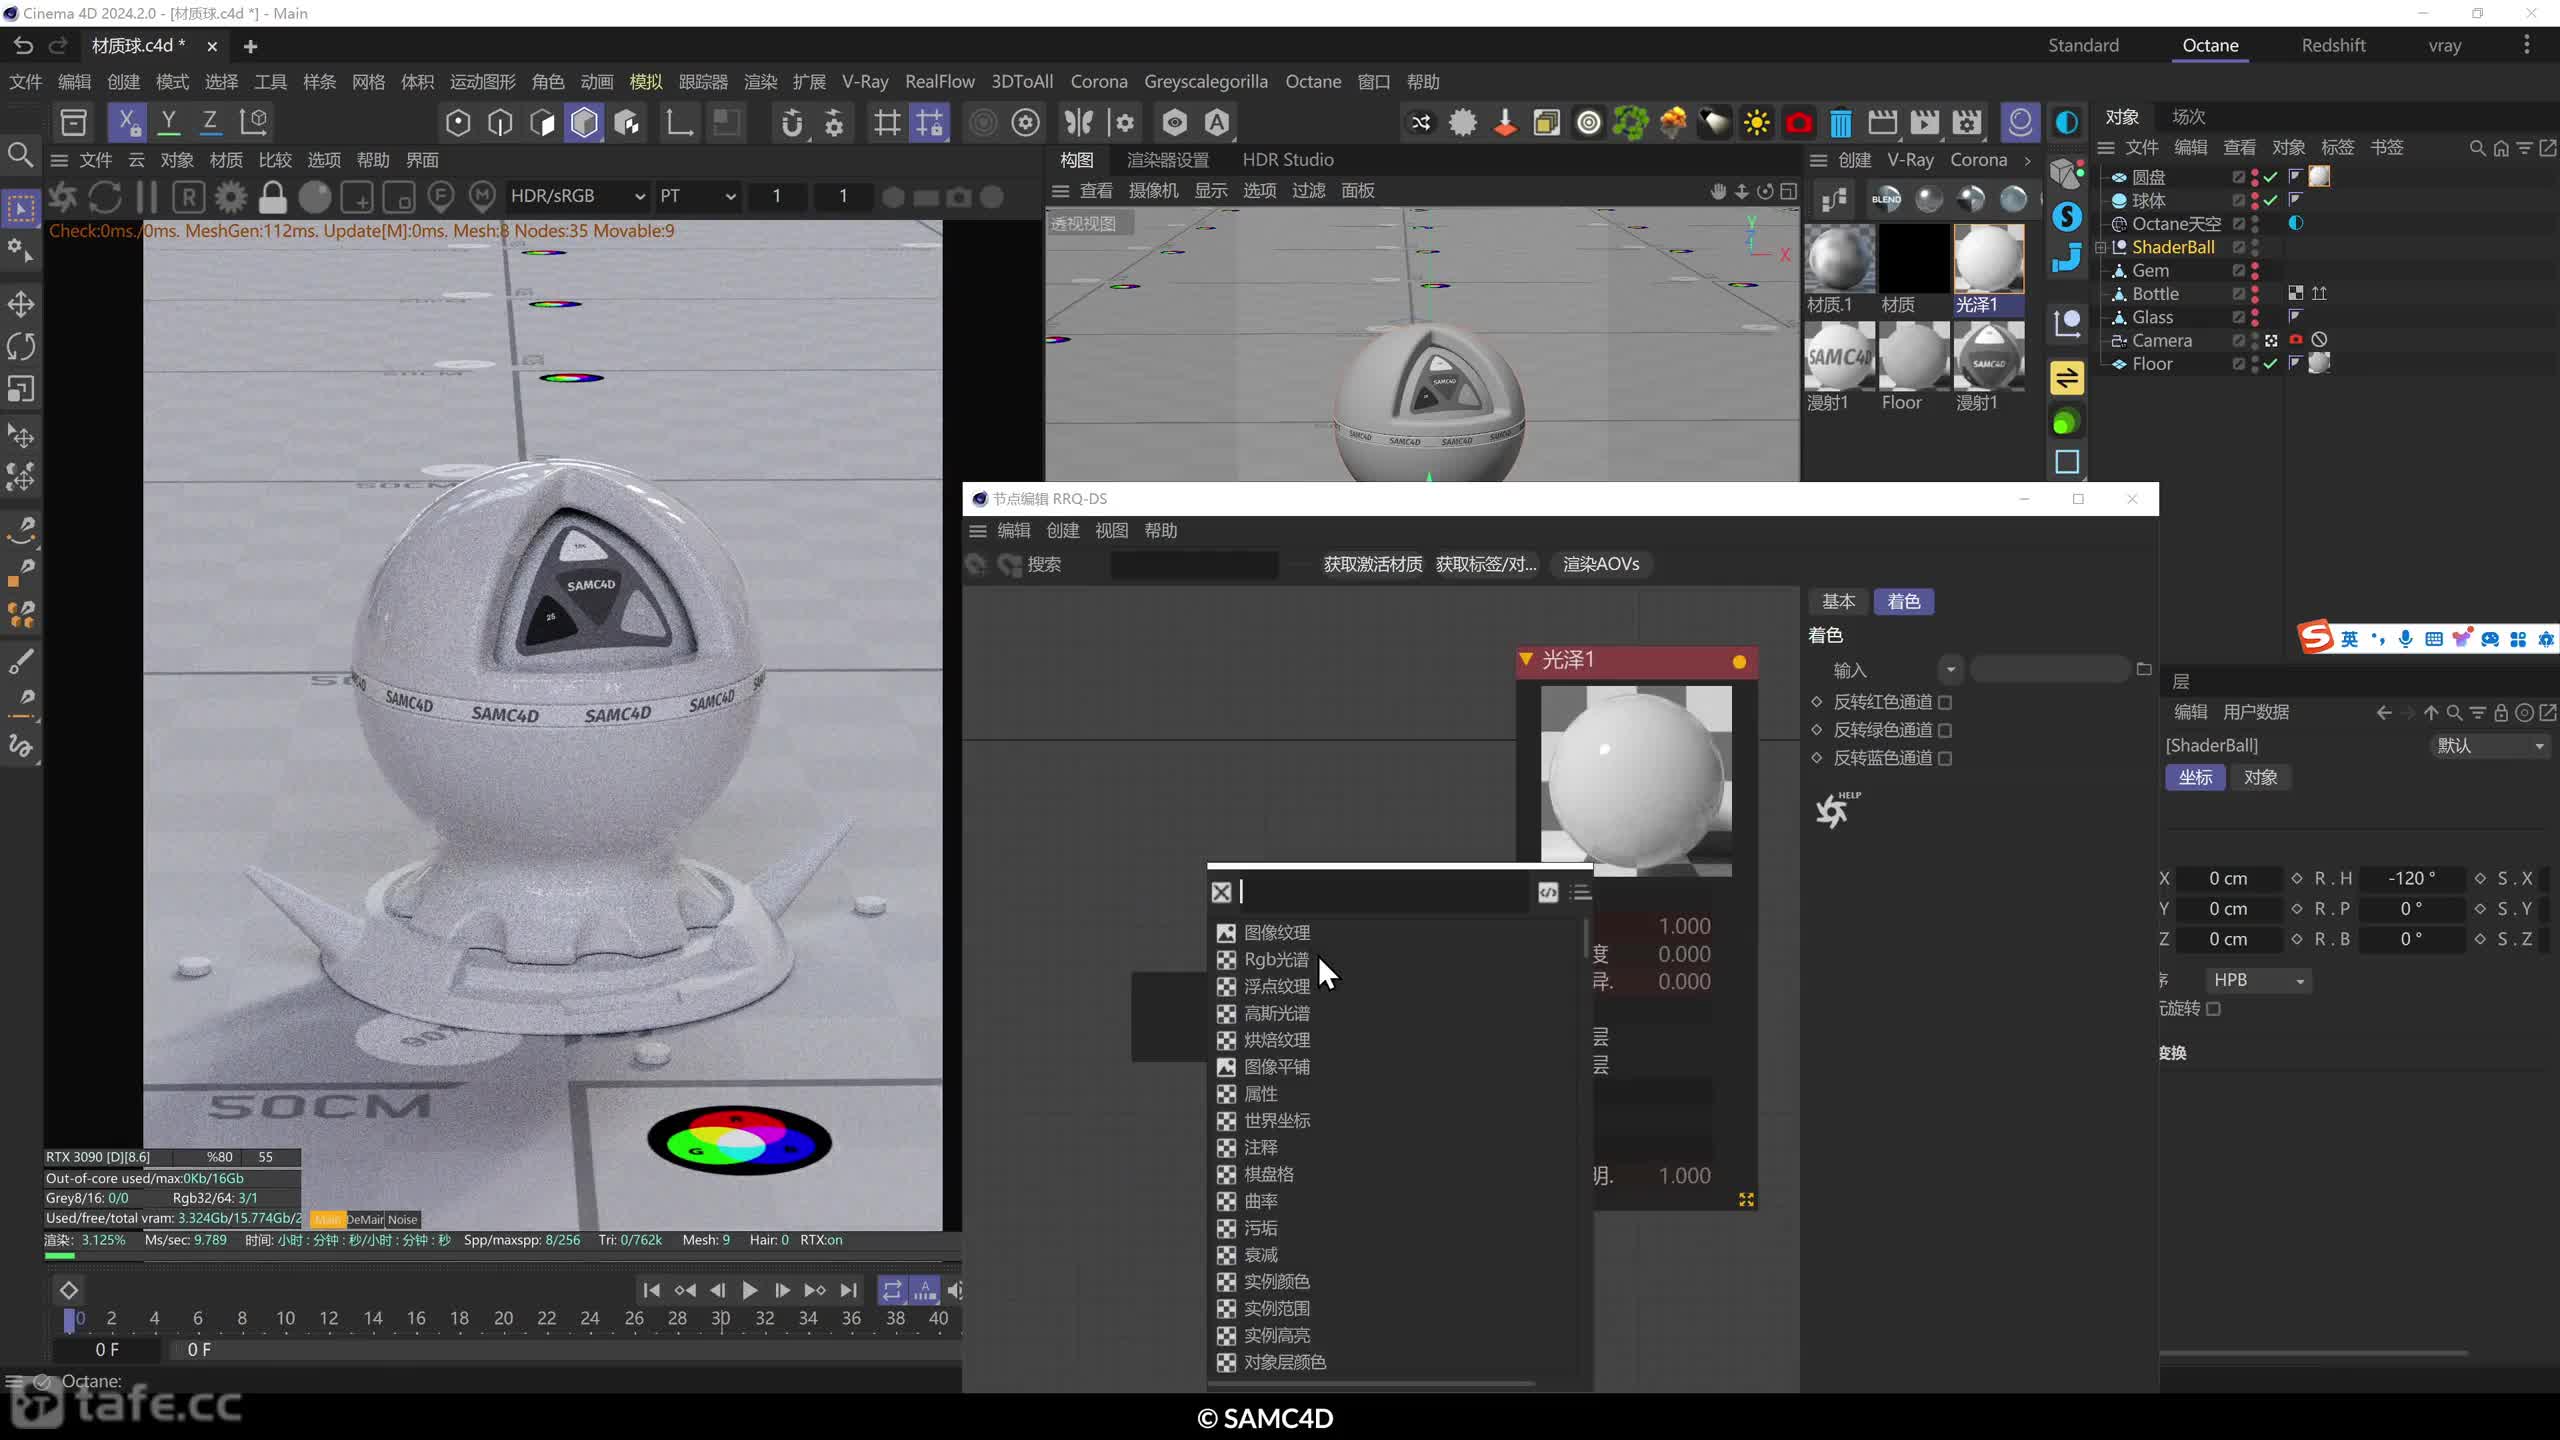Viewport: 2560px width, 1440px height.
Task: Open the 默认 dropdown in attributes panel
Action: click(x=2489, y=746)
